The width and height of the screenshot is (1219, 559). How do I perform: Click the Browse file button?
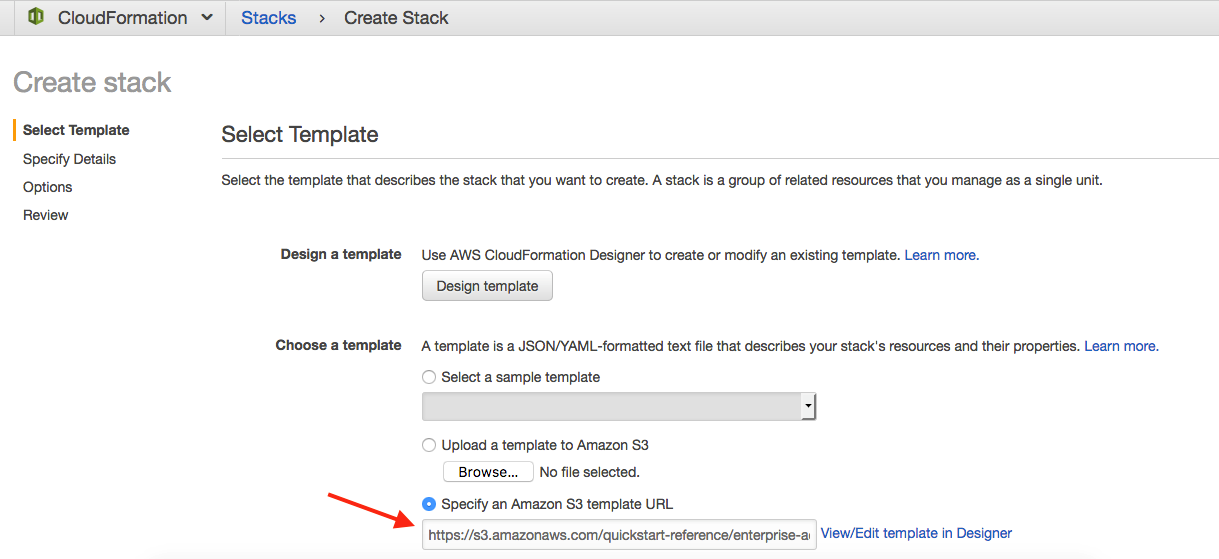click(488, 472)
